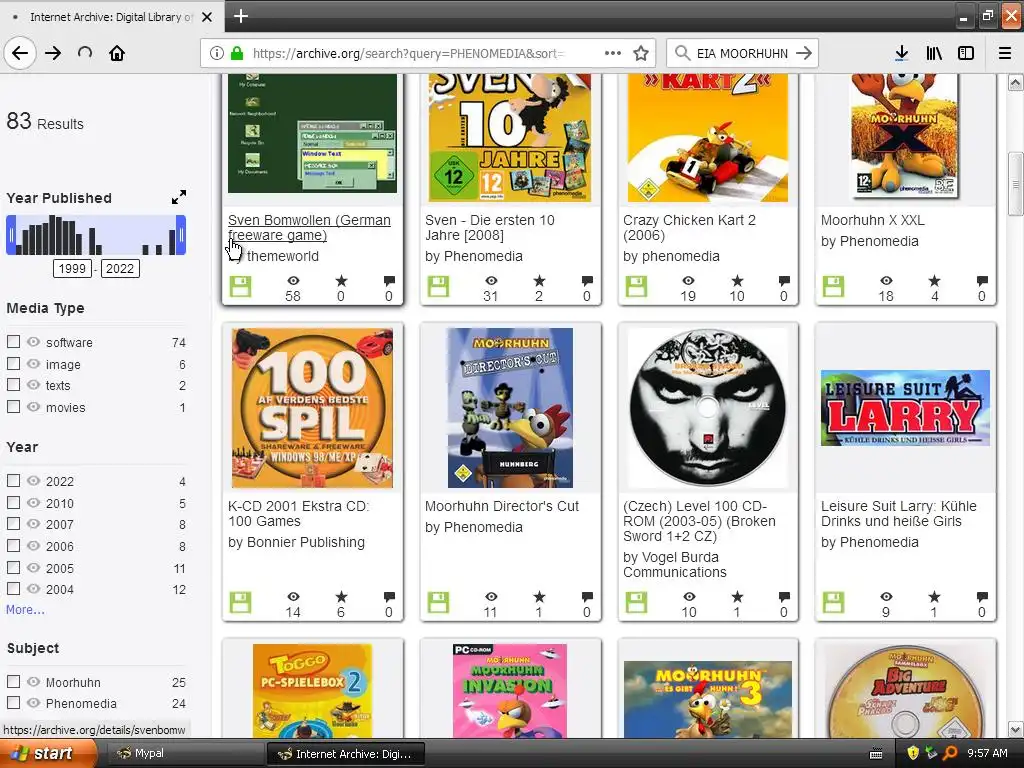The height and width of the screenshot is (768, 1024).
Task: Click the magnifier tray icon in taskbar
Action: 950,753
